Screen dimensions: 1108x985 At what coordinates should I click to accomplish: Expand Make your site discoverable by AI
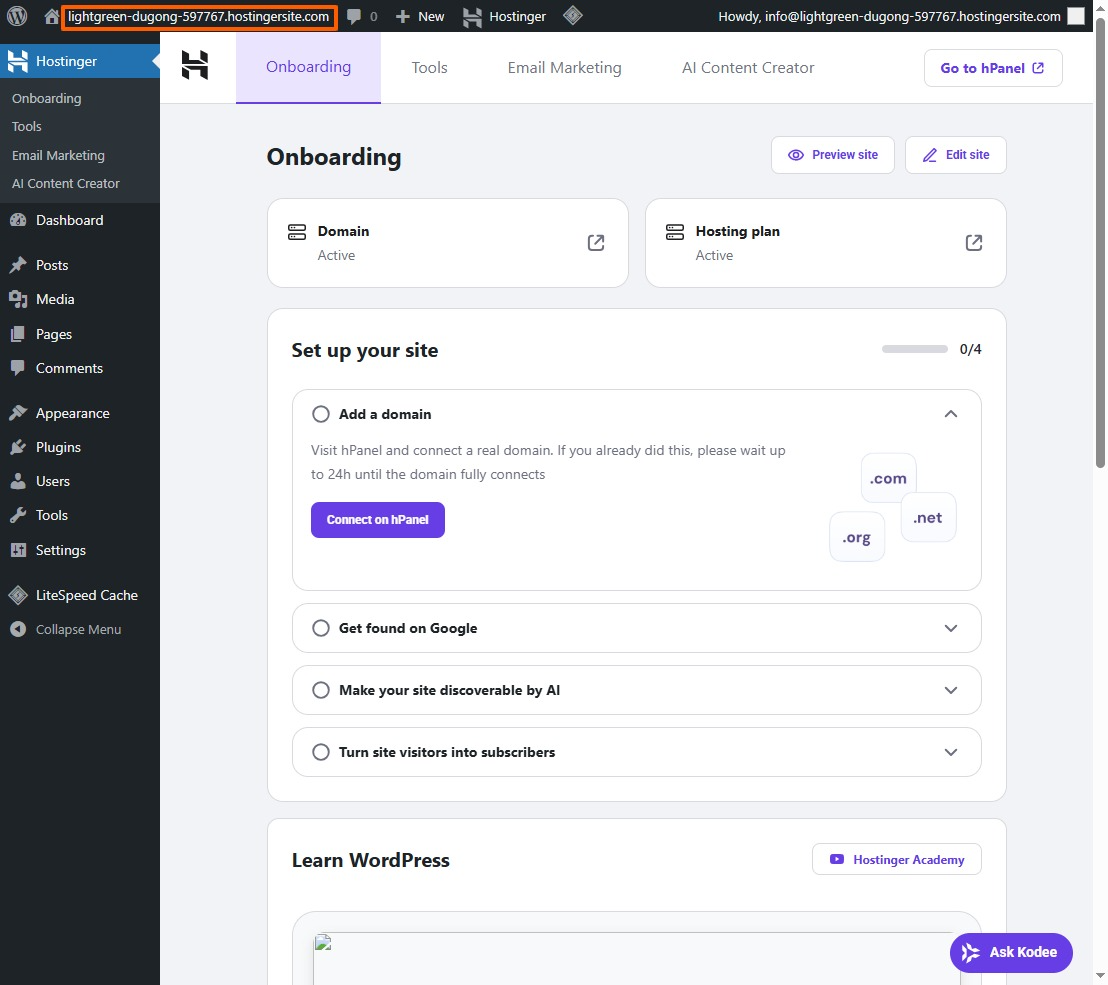951,690
